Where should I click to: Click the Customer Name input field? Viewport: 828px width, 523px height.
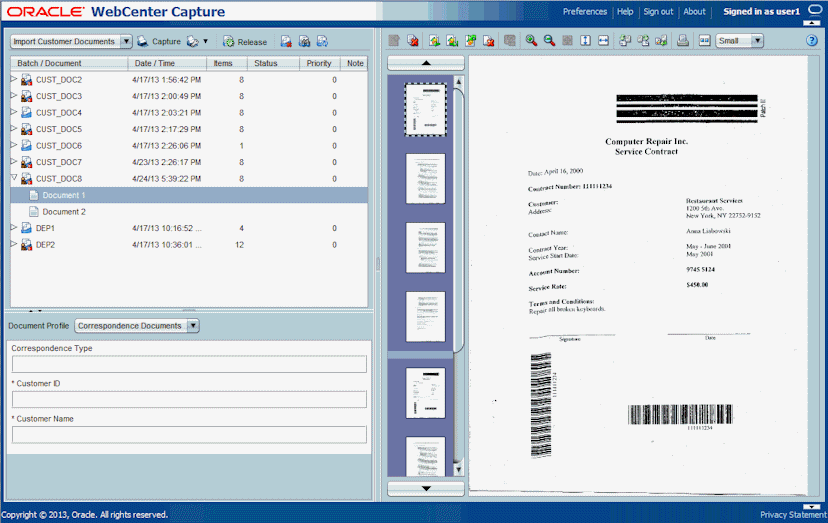(189, 434)
